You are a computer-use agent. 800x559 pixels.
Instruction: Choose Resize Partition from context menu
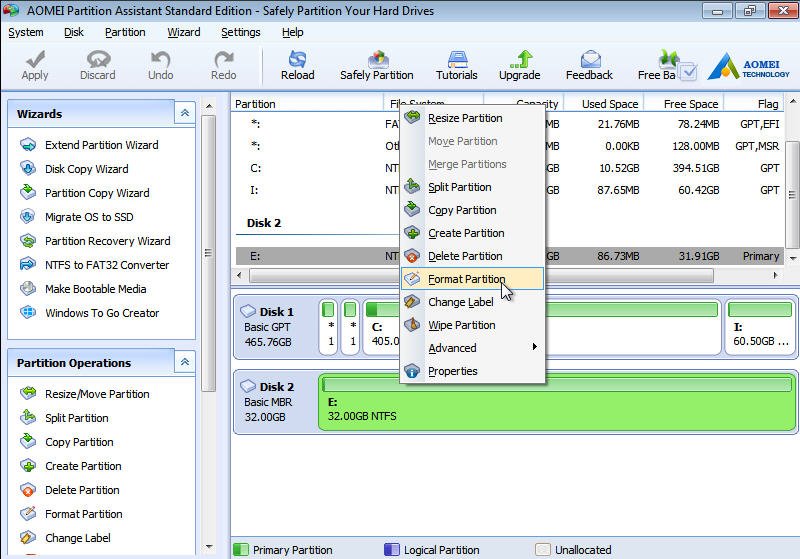click(472, 118)
